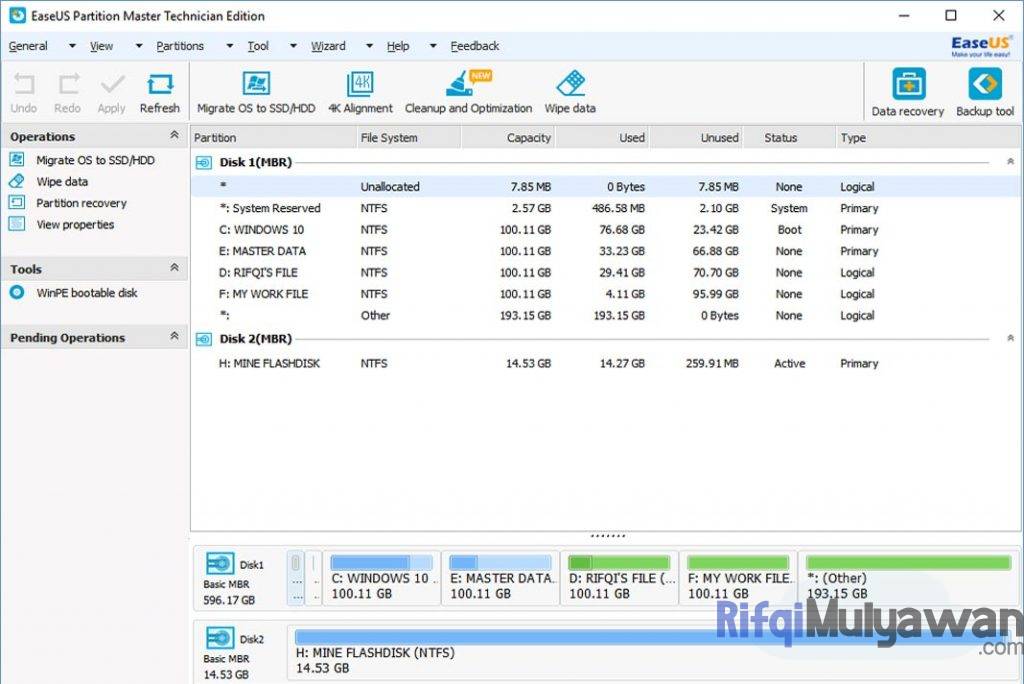
Task: Open the Partitions menu
Action: (x=181, y=45)
